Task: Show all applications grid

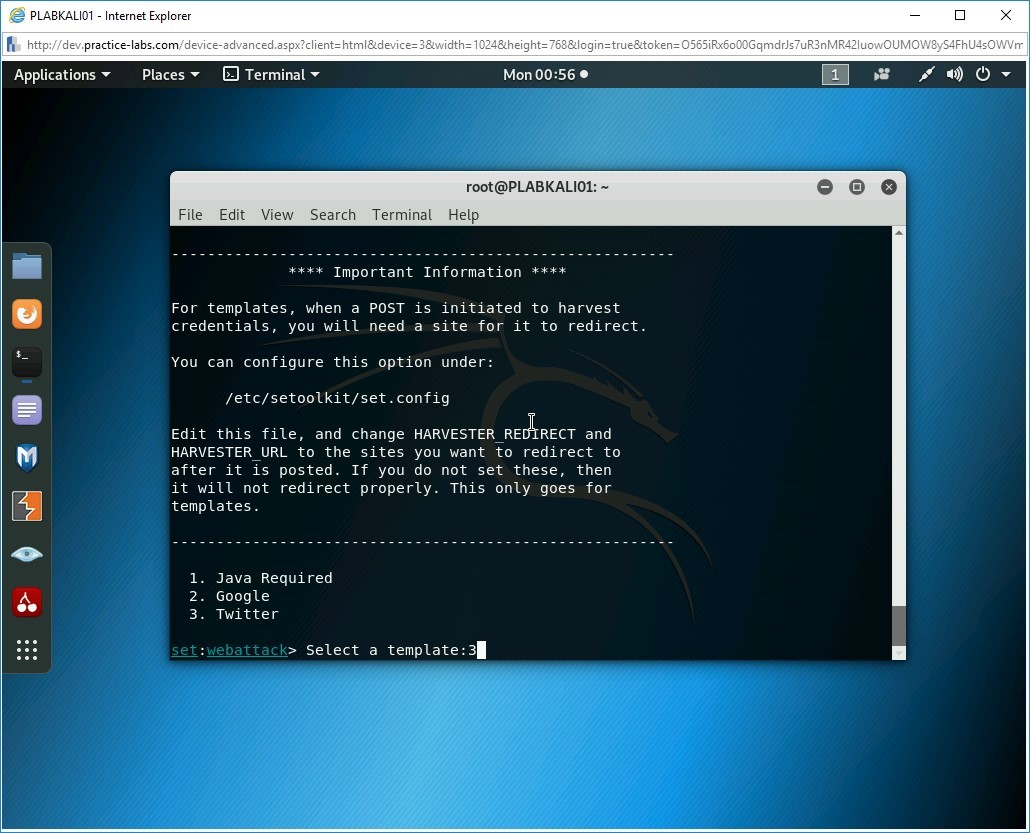Action: pyautogui.click(x=27, y=650)
